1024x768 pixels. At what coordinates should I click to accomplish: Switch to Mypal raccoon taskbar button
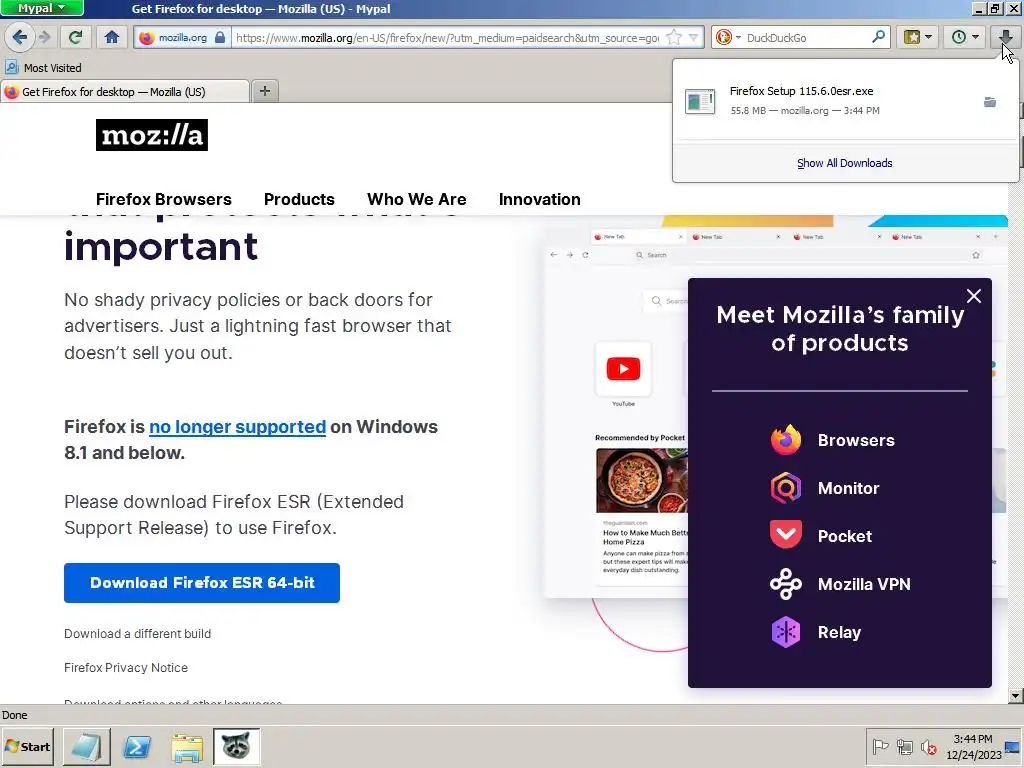(236, 746)
